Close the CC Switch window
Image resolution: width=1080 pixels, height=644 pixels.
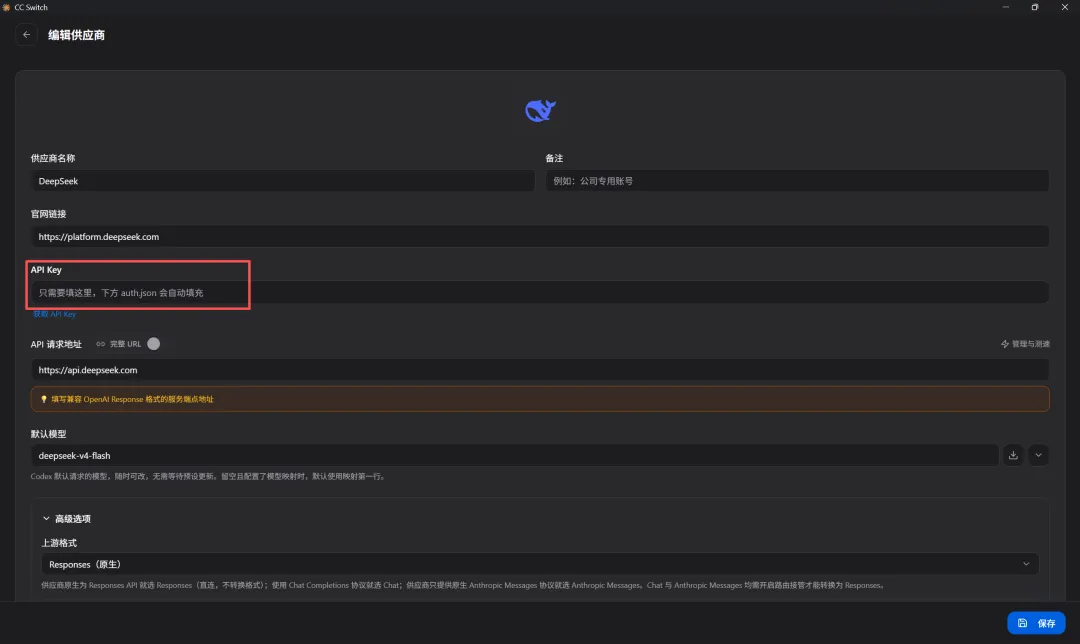[1064, 7]
